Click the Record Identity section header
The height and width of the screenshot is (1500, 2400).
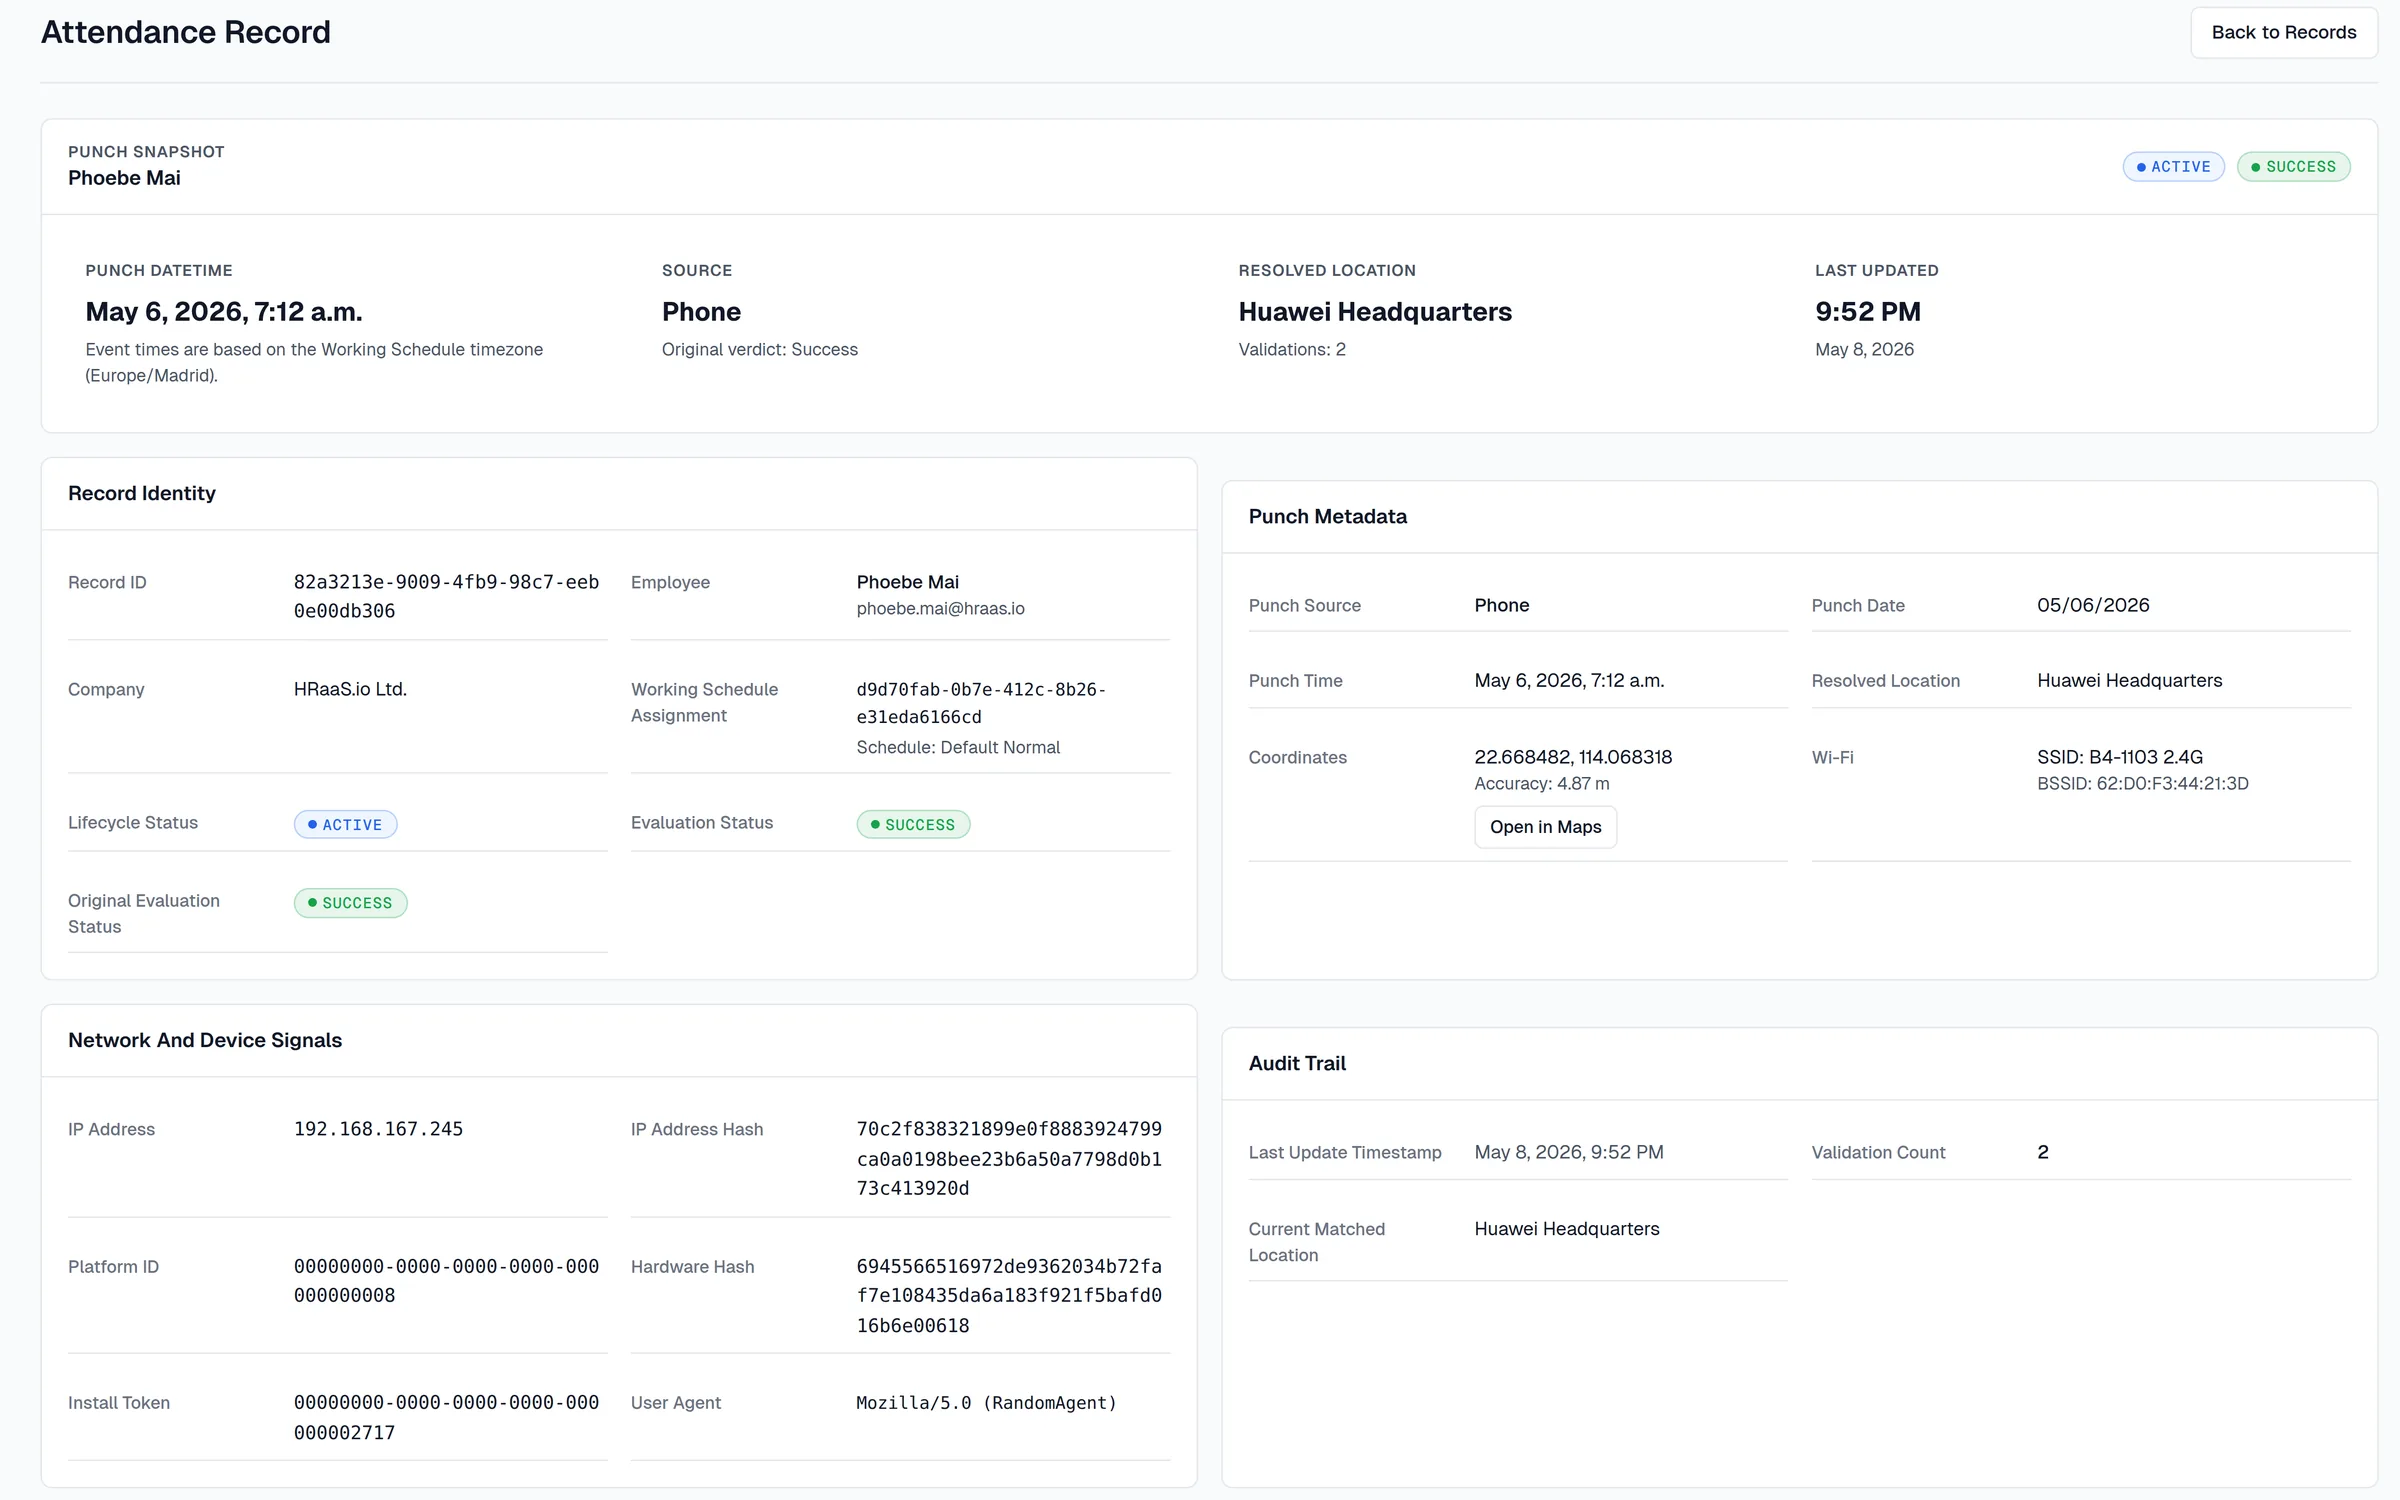click(142, 493)
